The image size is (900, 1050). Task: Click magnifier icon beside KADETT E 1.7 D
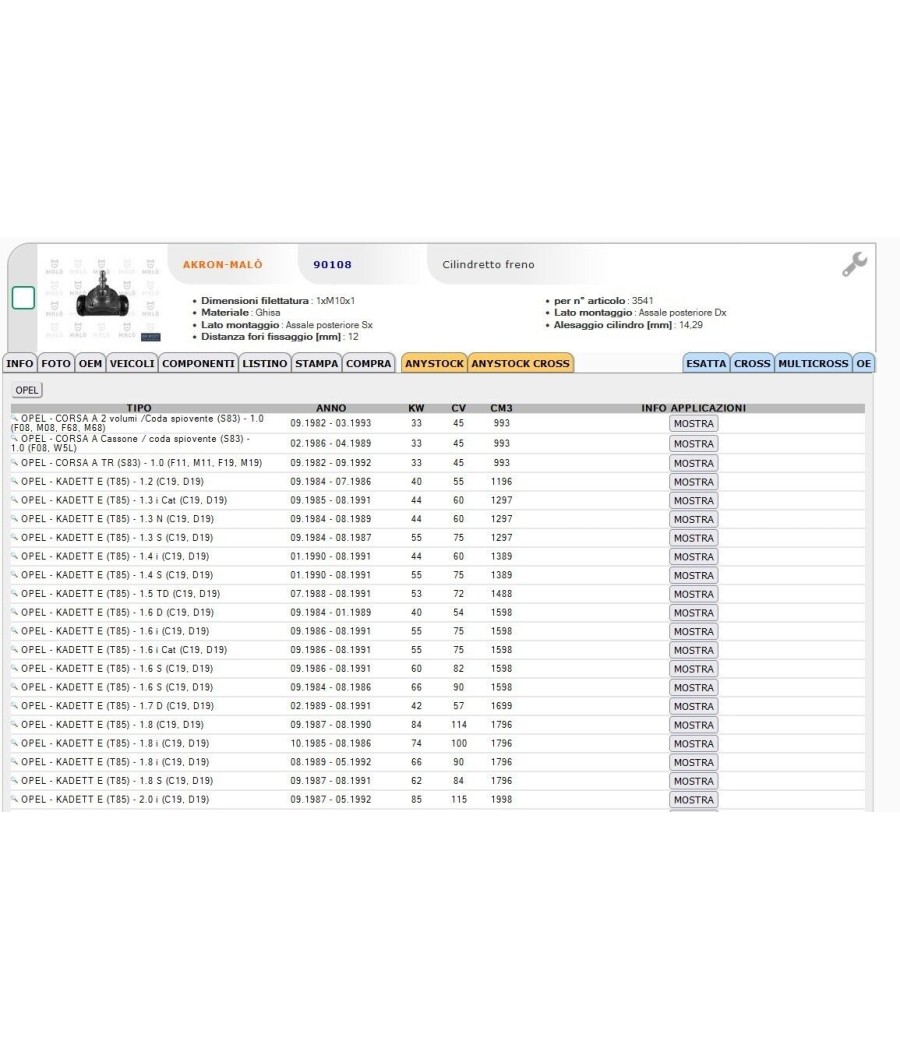point(15,706)
